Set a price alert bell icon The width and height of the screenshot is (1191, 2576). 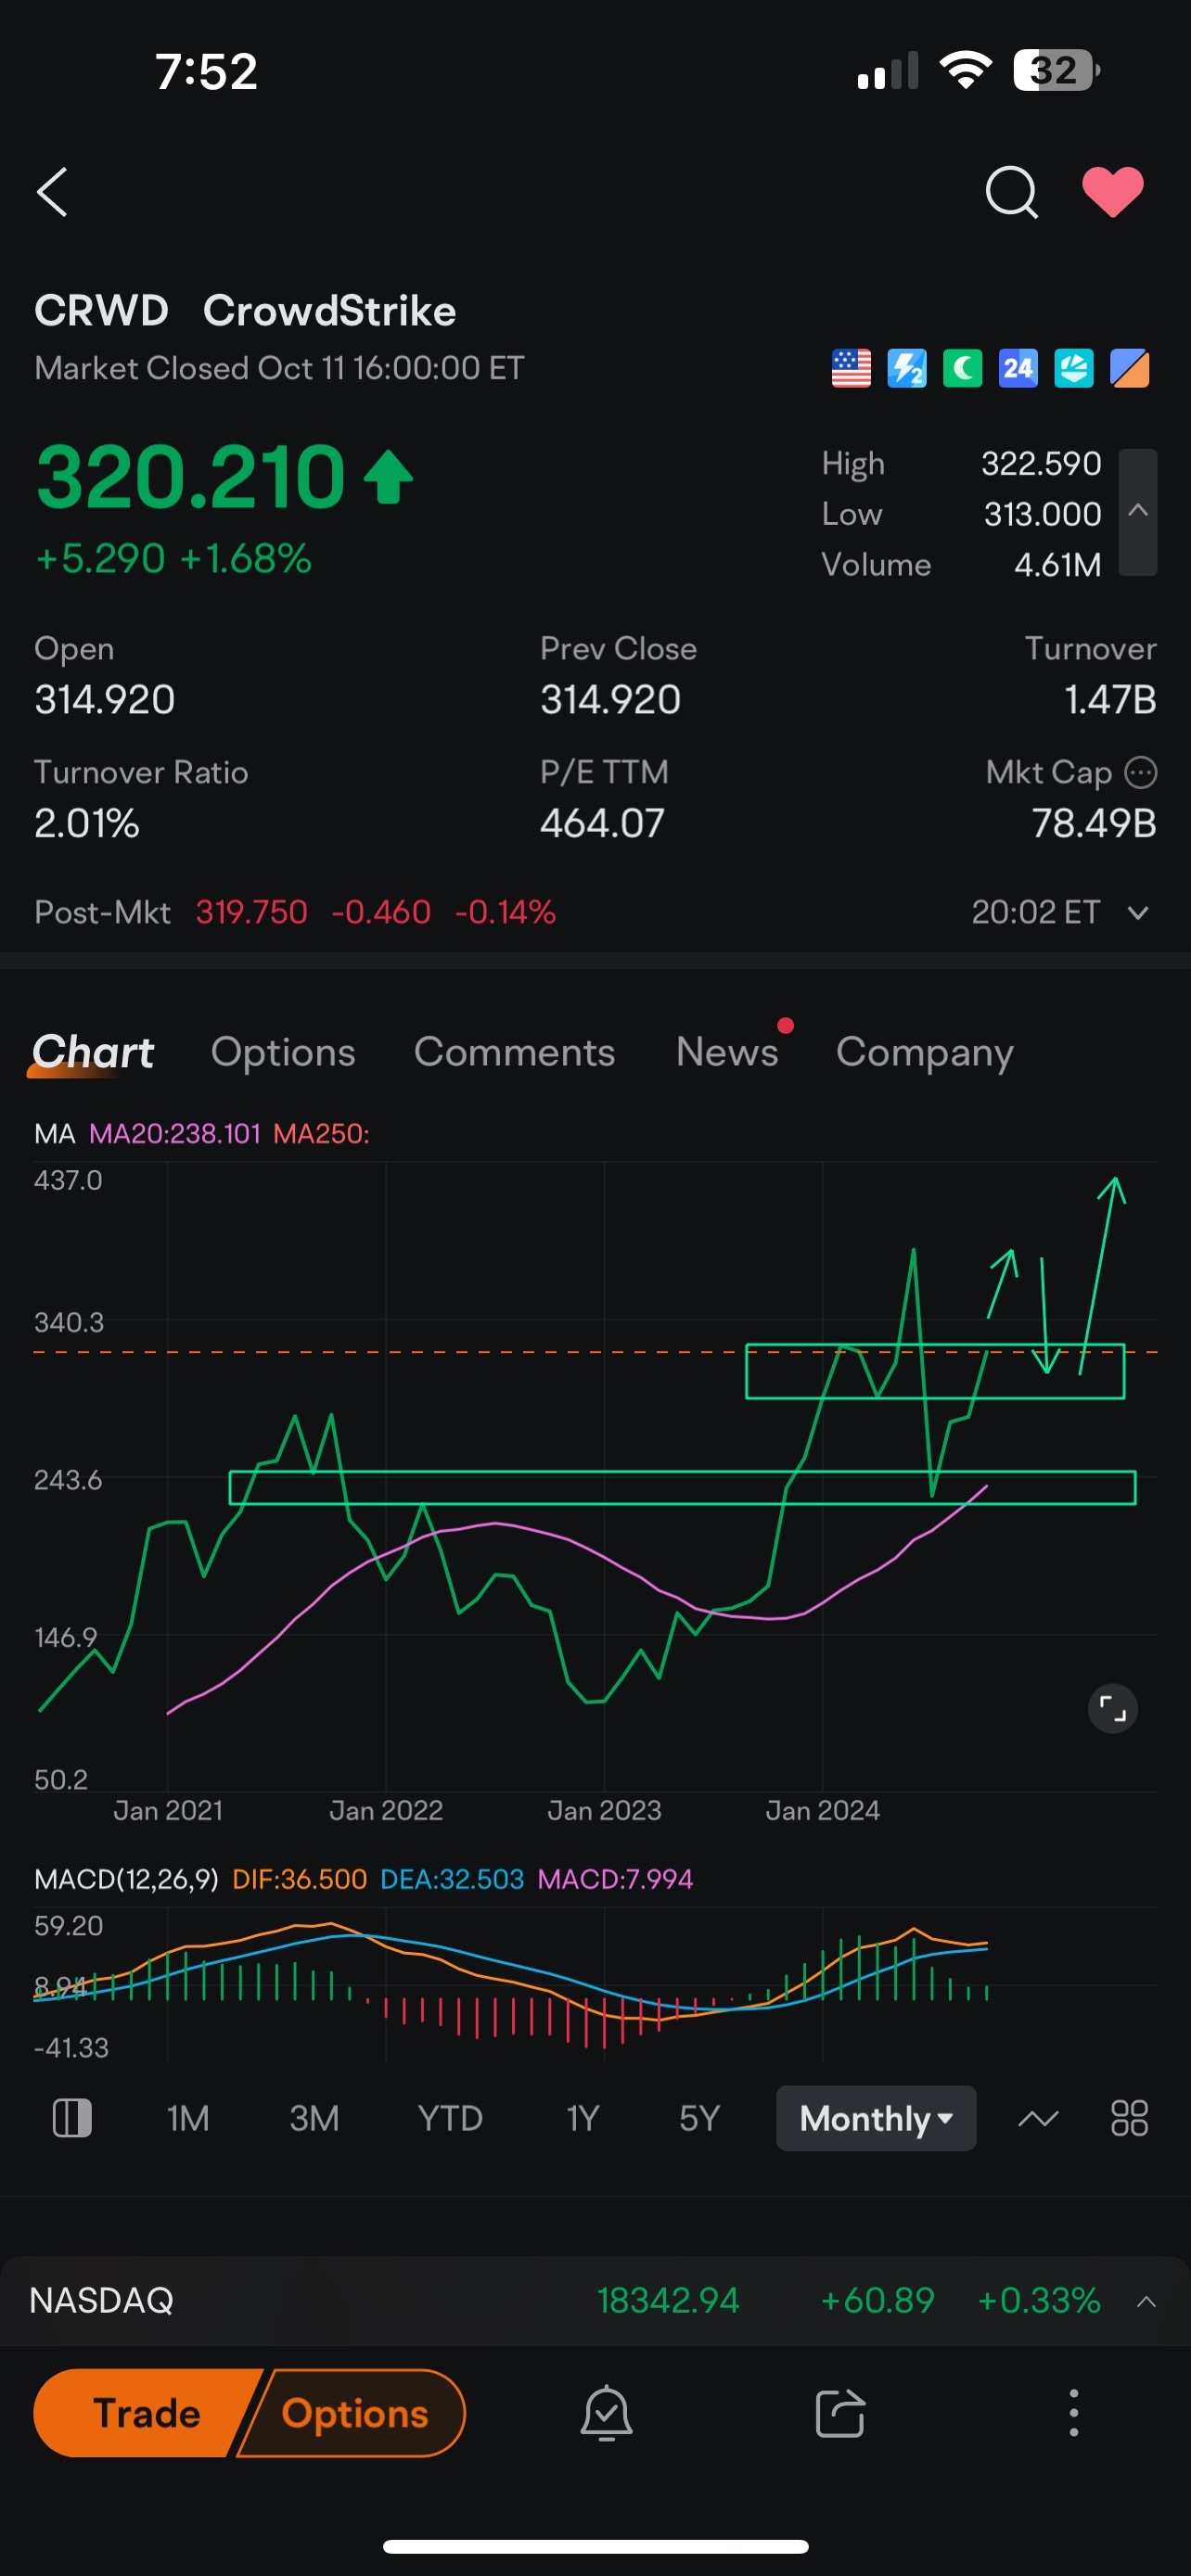(606, 2413)
